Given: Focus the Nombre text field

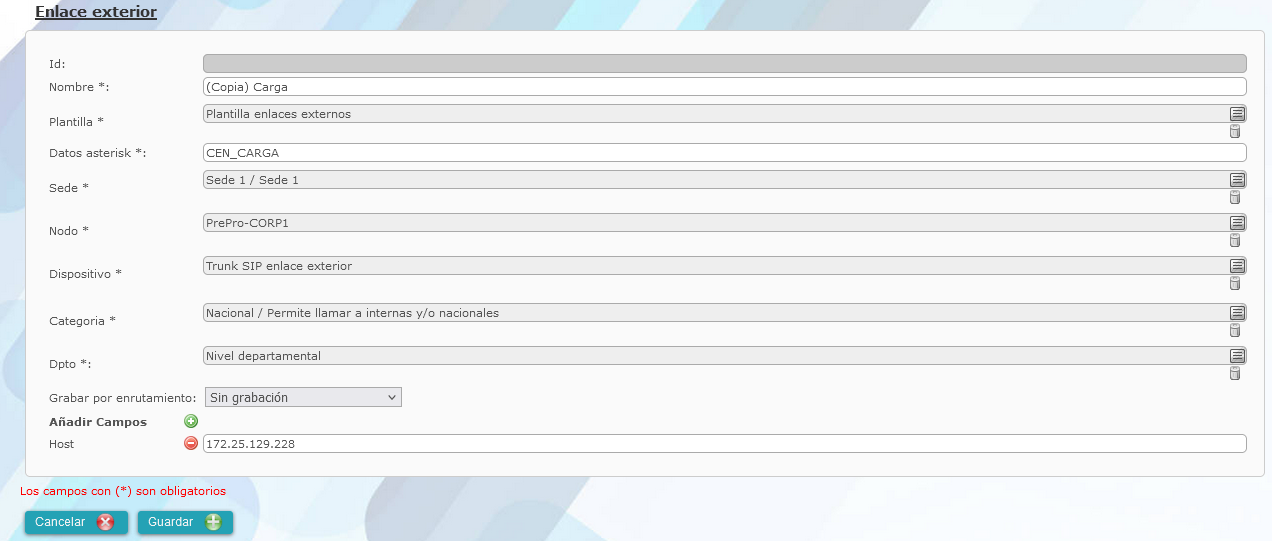Looking at the screenshot, I should point(725,87).
